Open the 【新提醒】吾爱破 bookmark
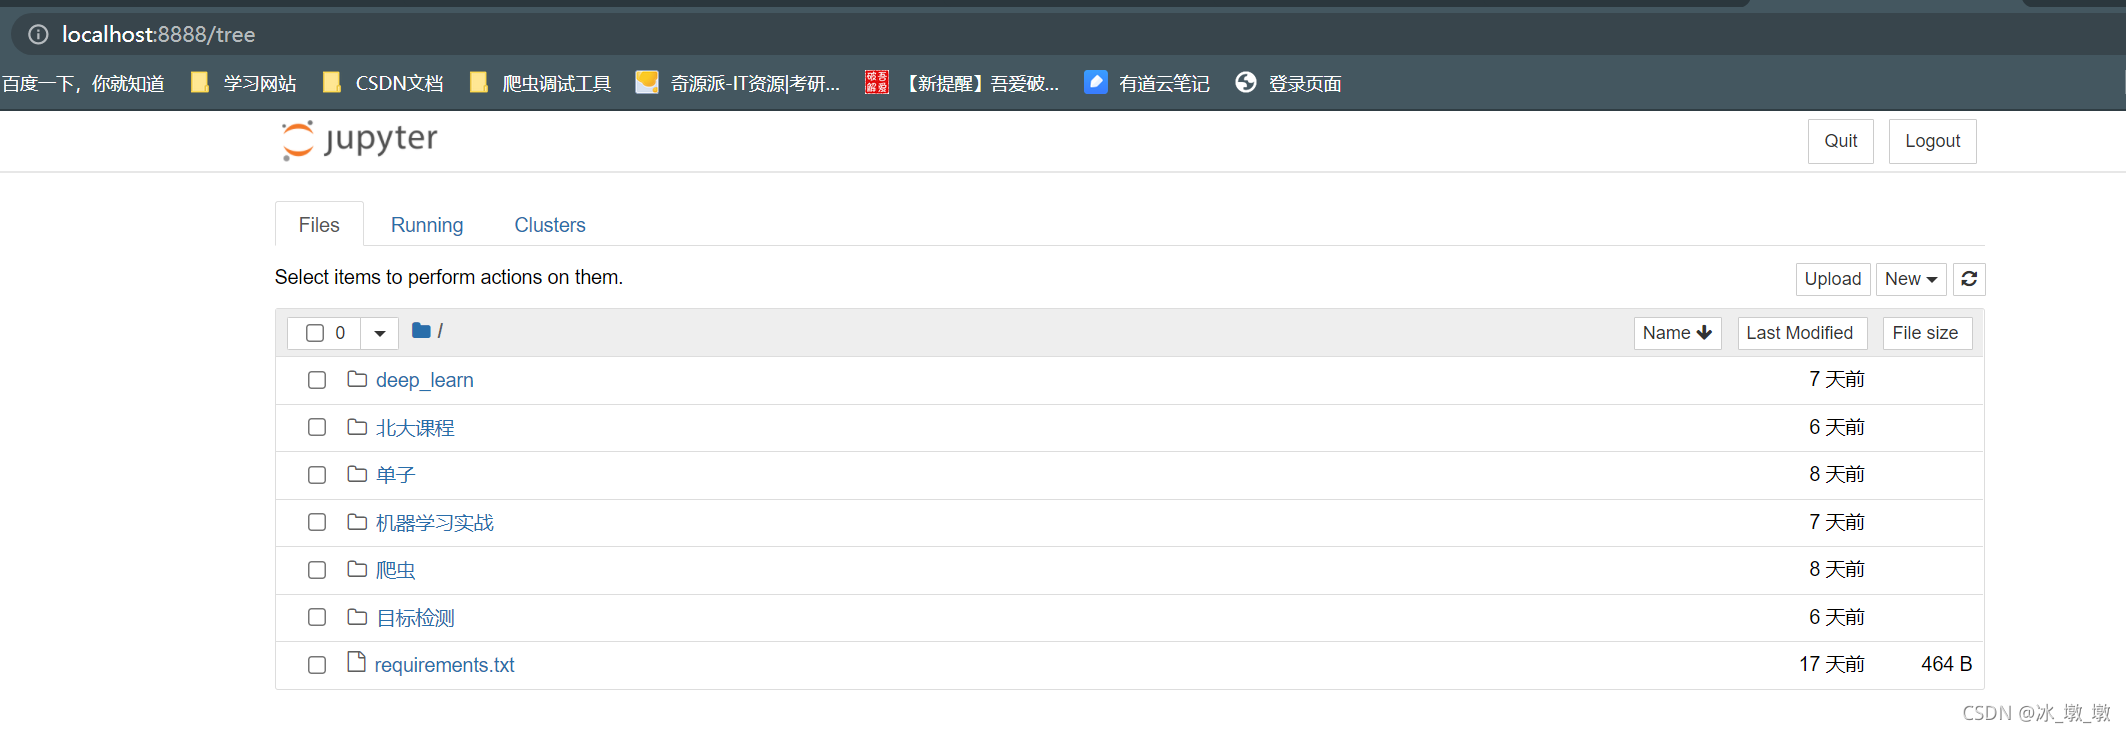The image size is (2126, 733). pyautogui.click(x=962, y=83)
